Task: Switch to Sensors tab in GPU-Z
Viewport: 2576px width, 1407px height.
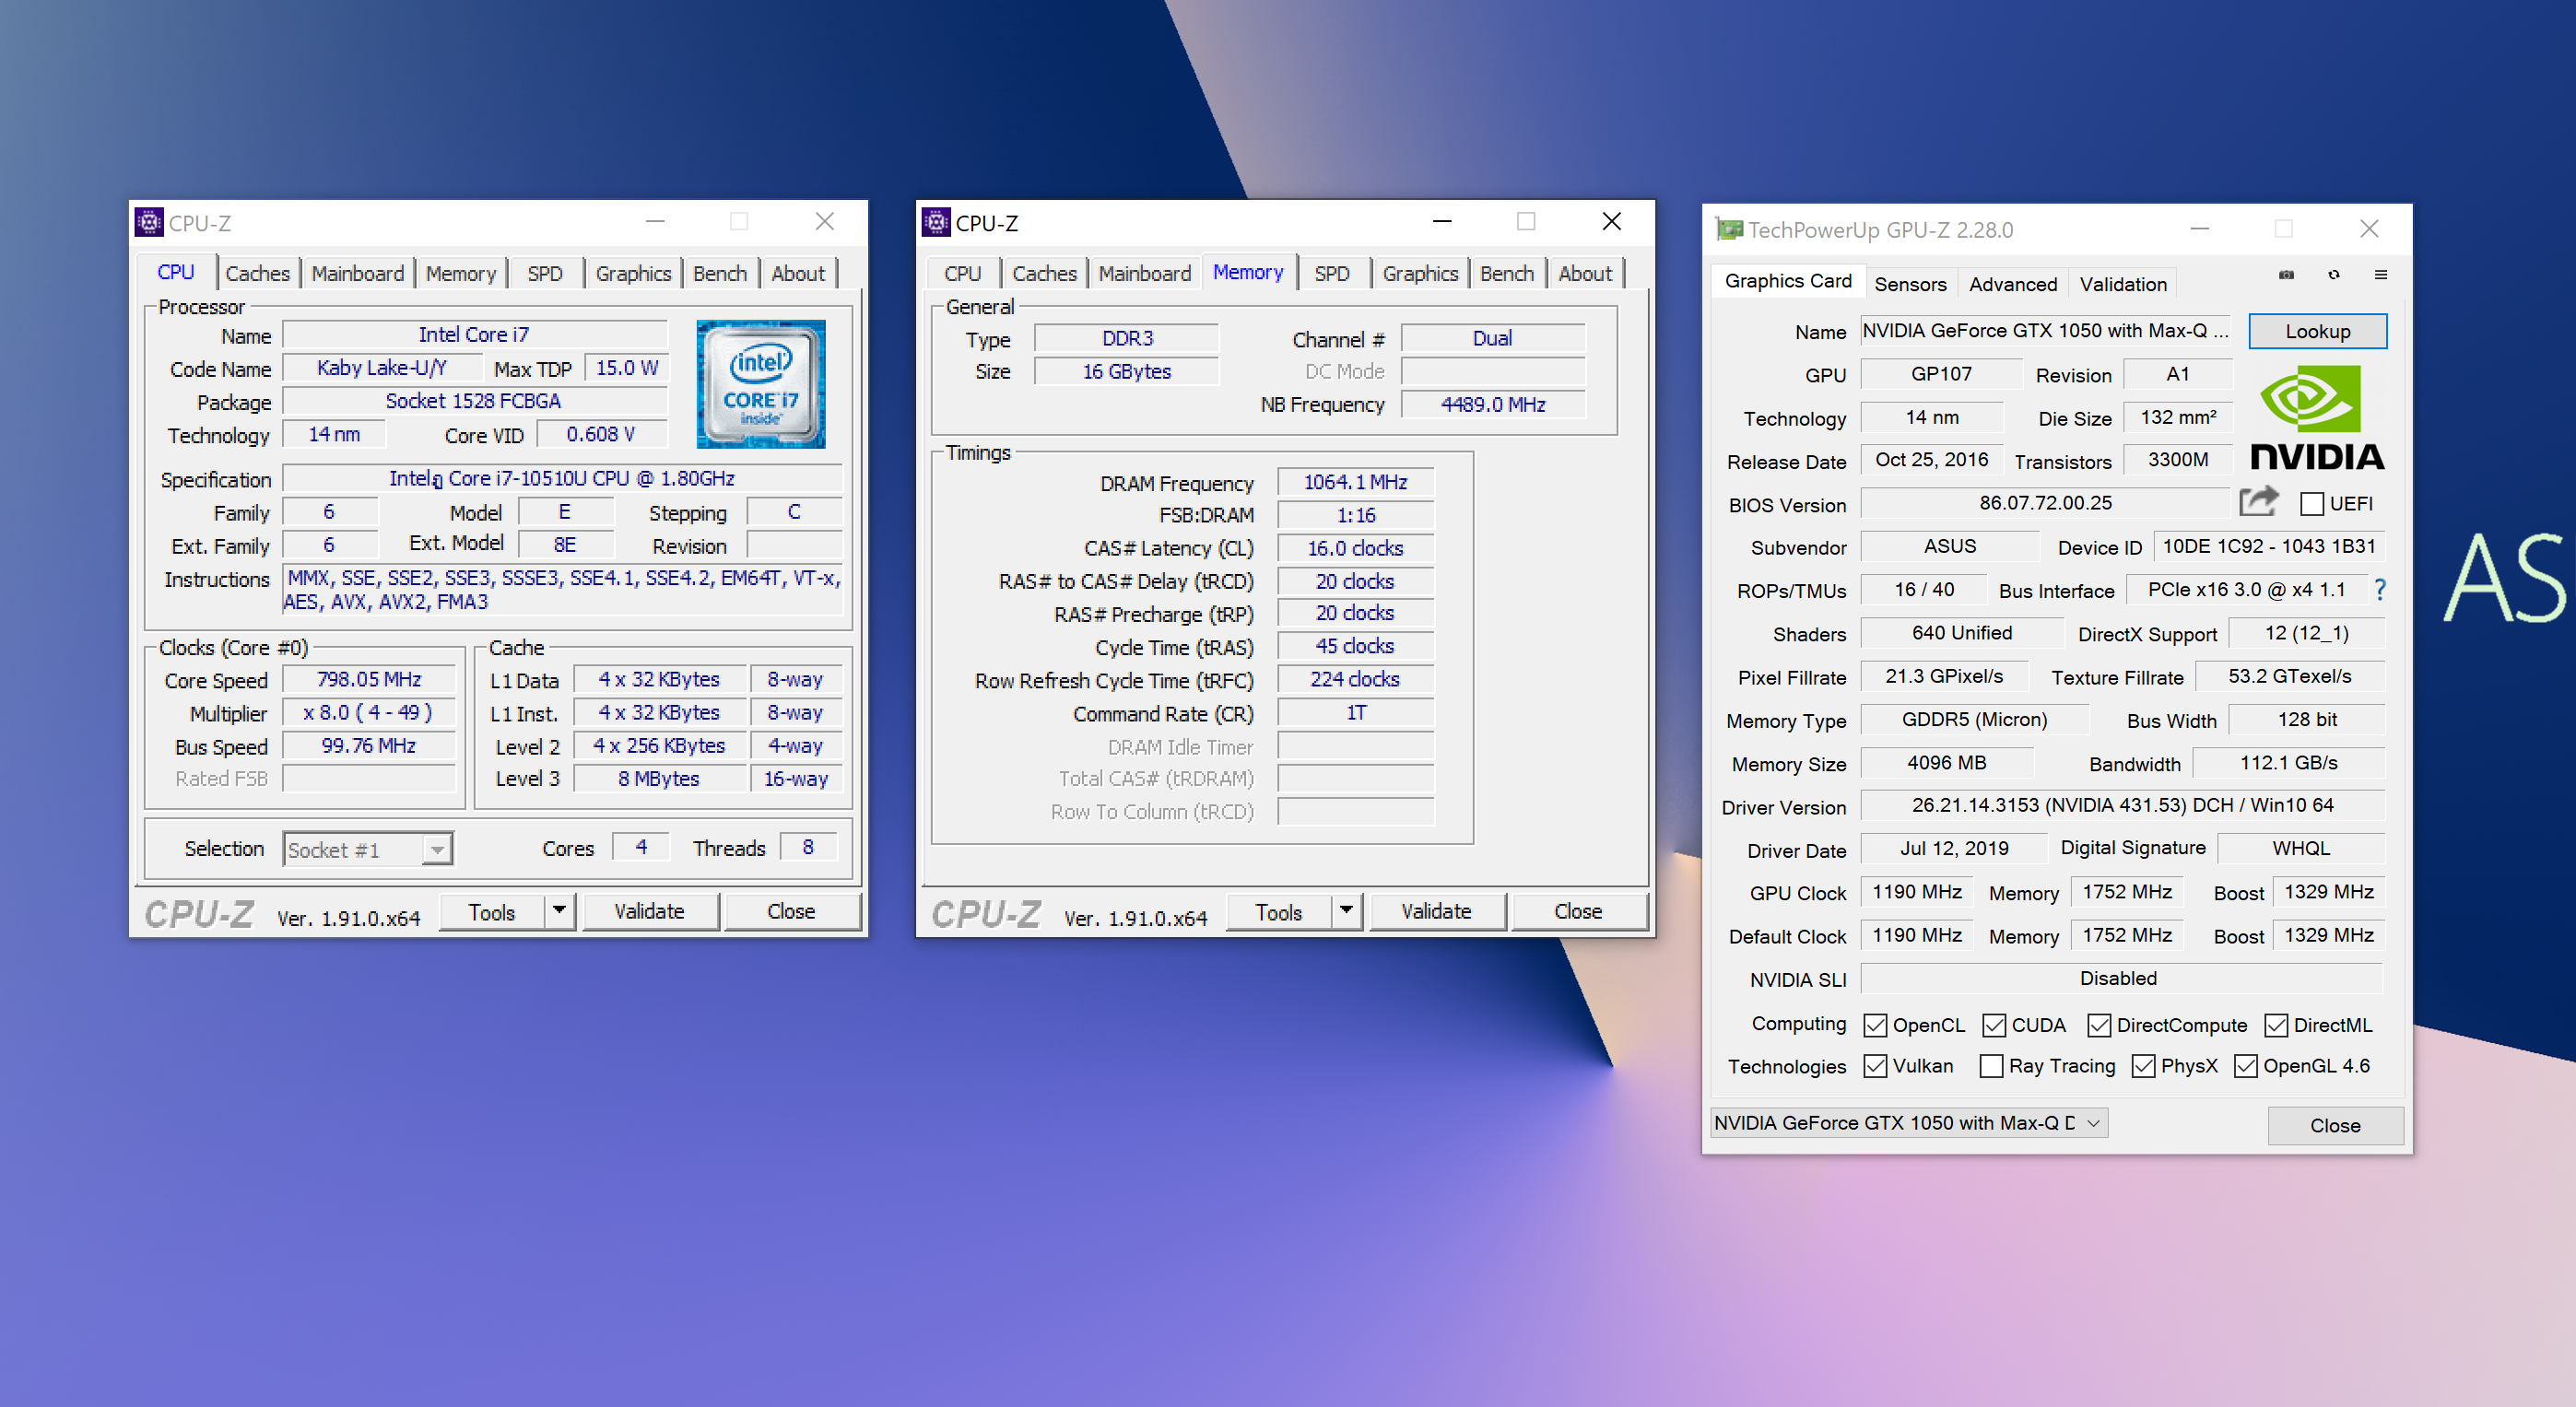Action: 1910,284
